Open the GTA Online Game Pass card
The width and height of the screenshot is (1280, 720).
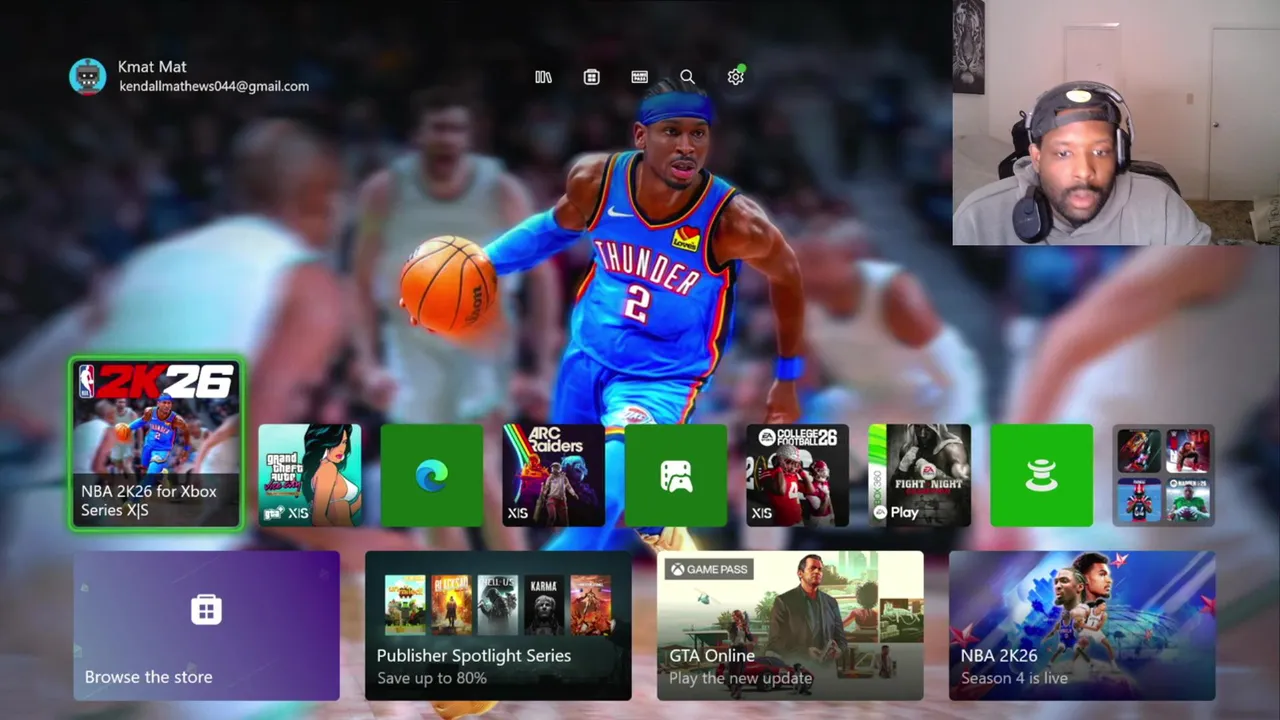pyautogui.click(x=790, y=625)
